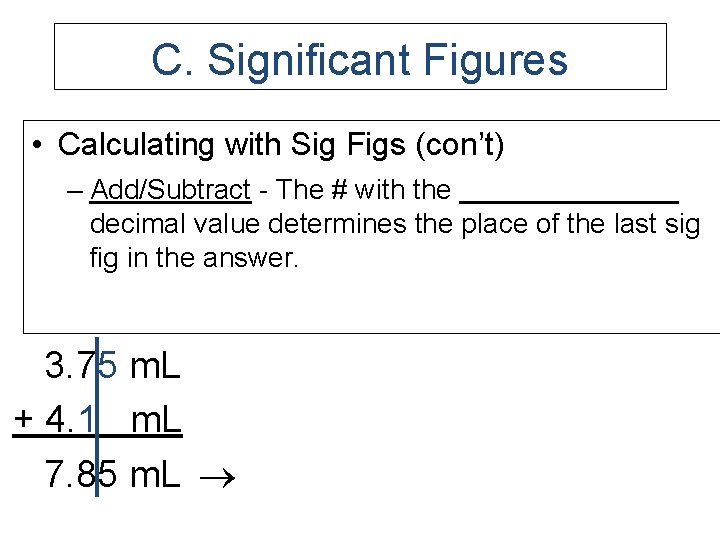Click the '(con't)' text in the heading
720x540 pixels.
tap(460, 145)
